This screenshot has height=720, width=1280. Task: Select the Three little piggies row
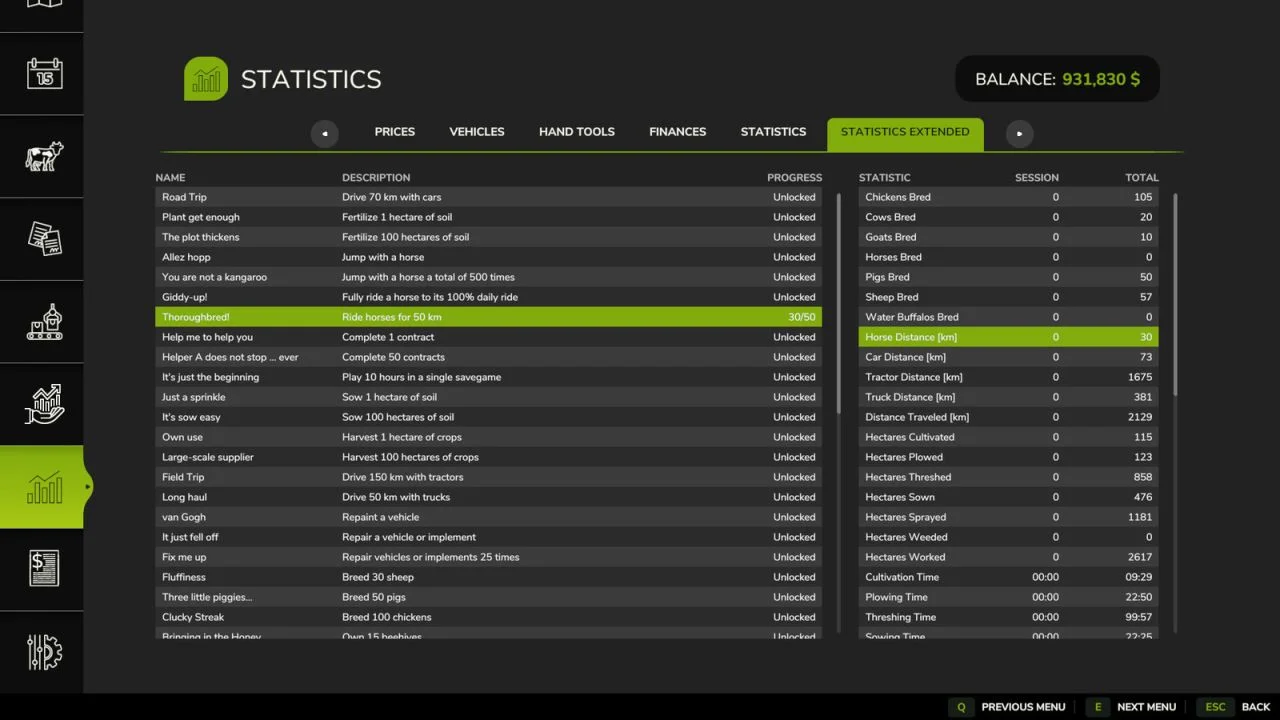pos(488,597)
